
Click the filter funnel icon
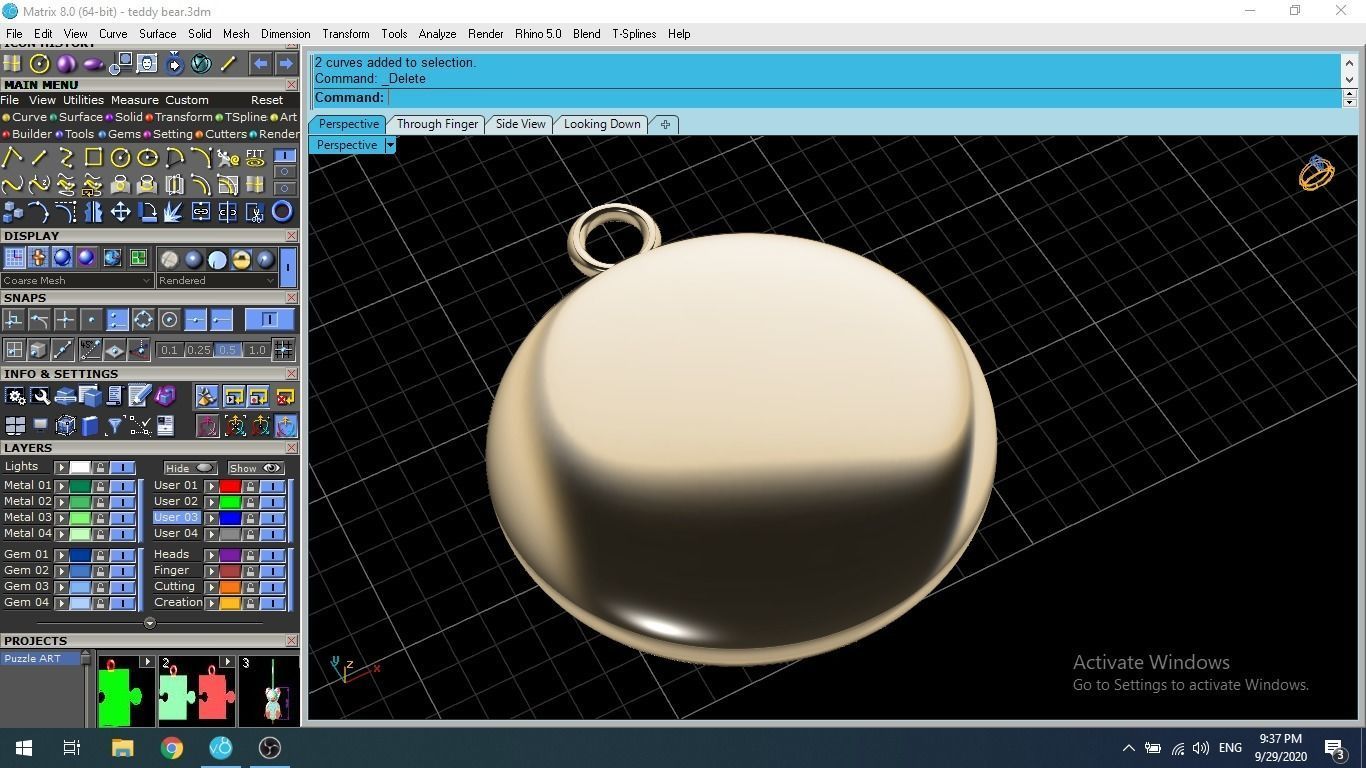click(115, 426)
